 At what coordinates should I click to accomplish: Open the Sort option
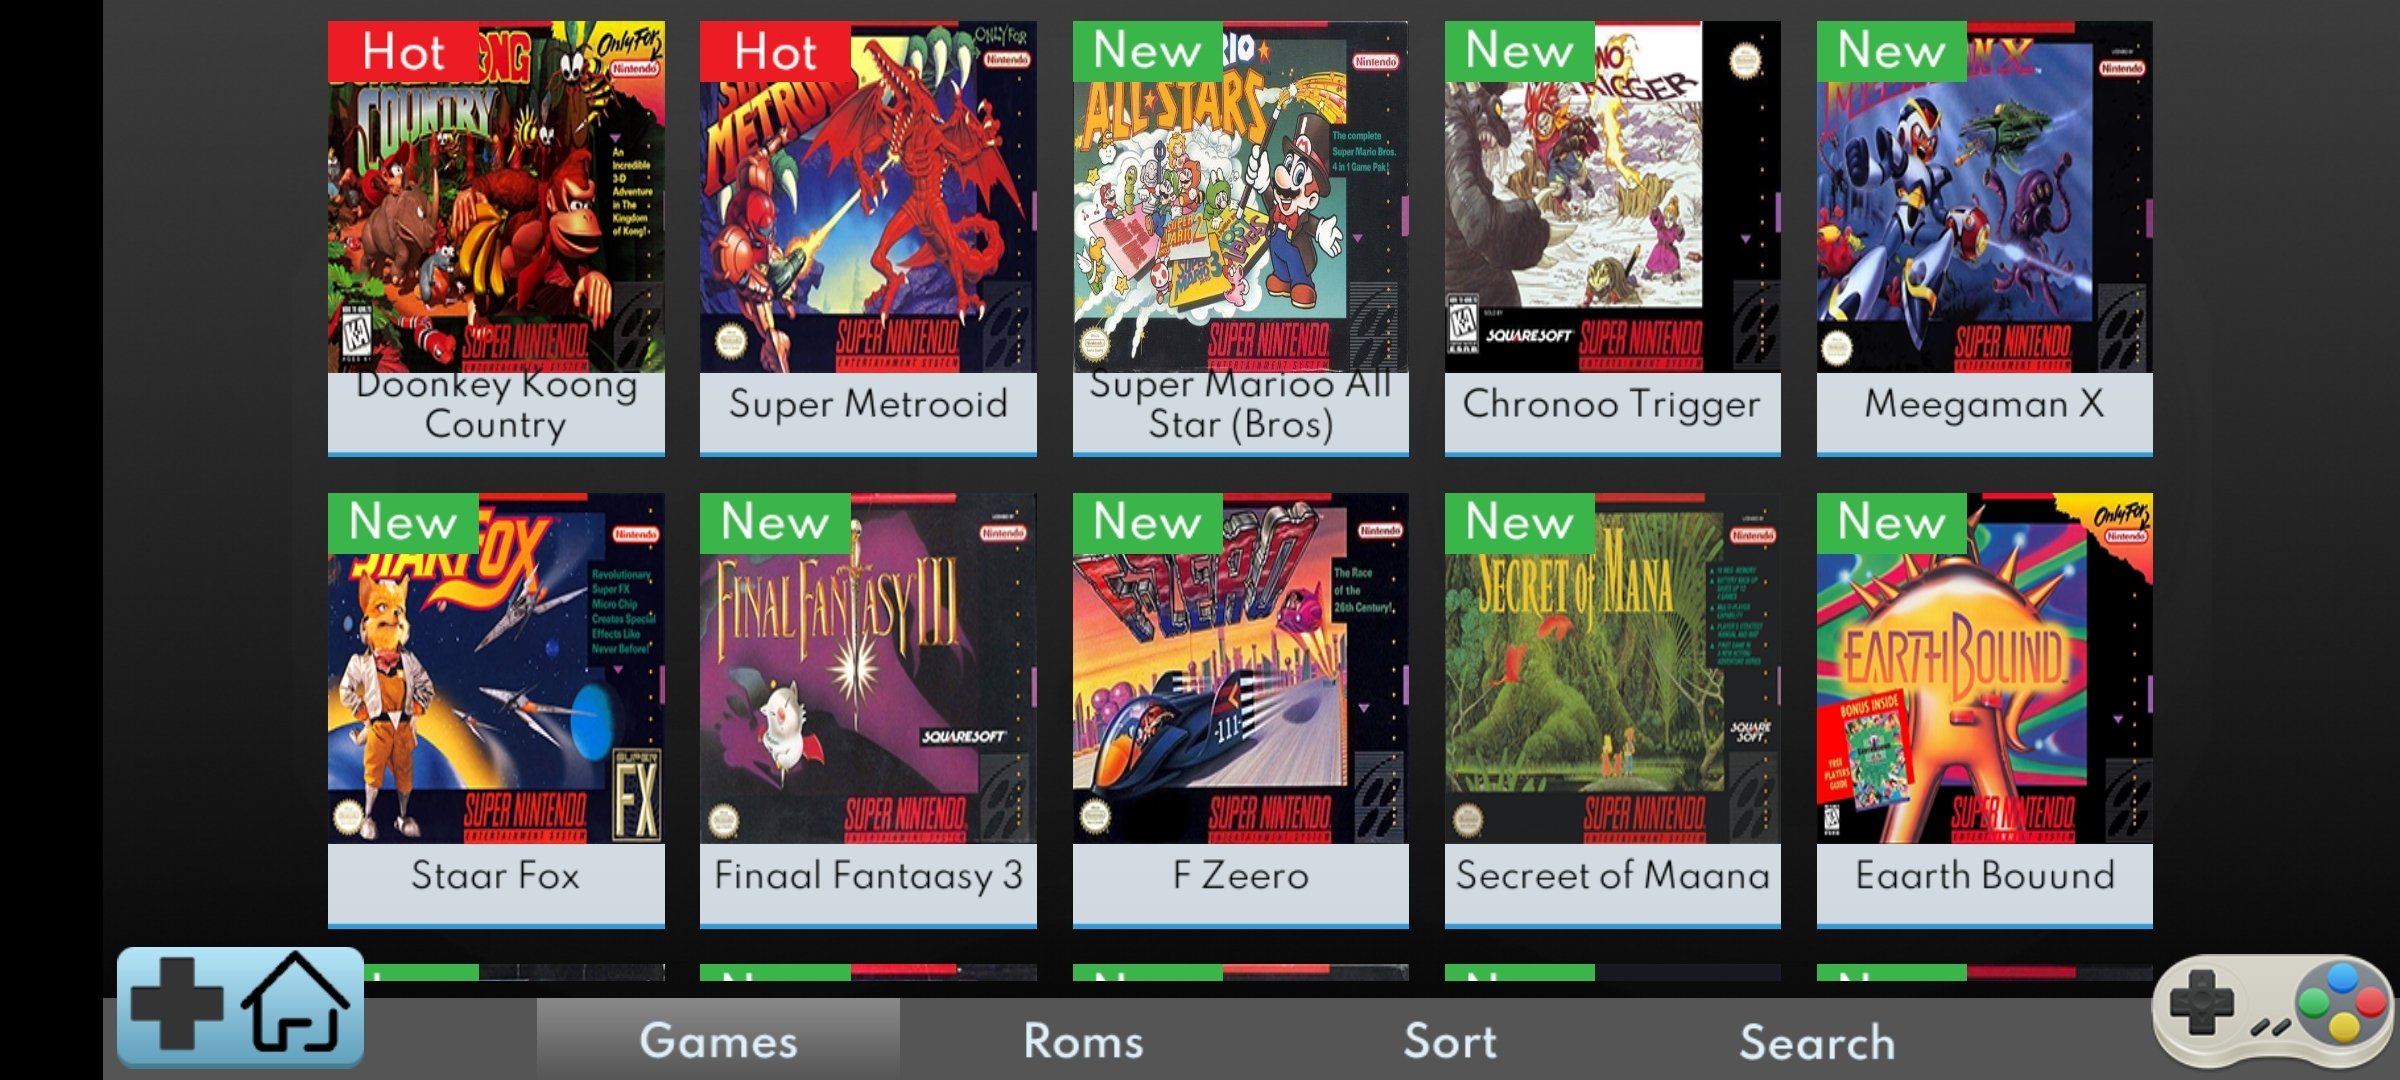click(x=1450, y=1040)
